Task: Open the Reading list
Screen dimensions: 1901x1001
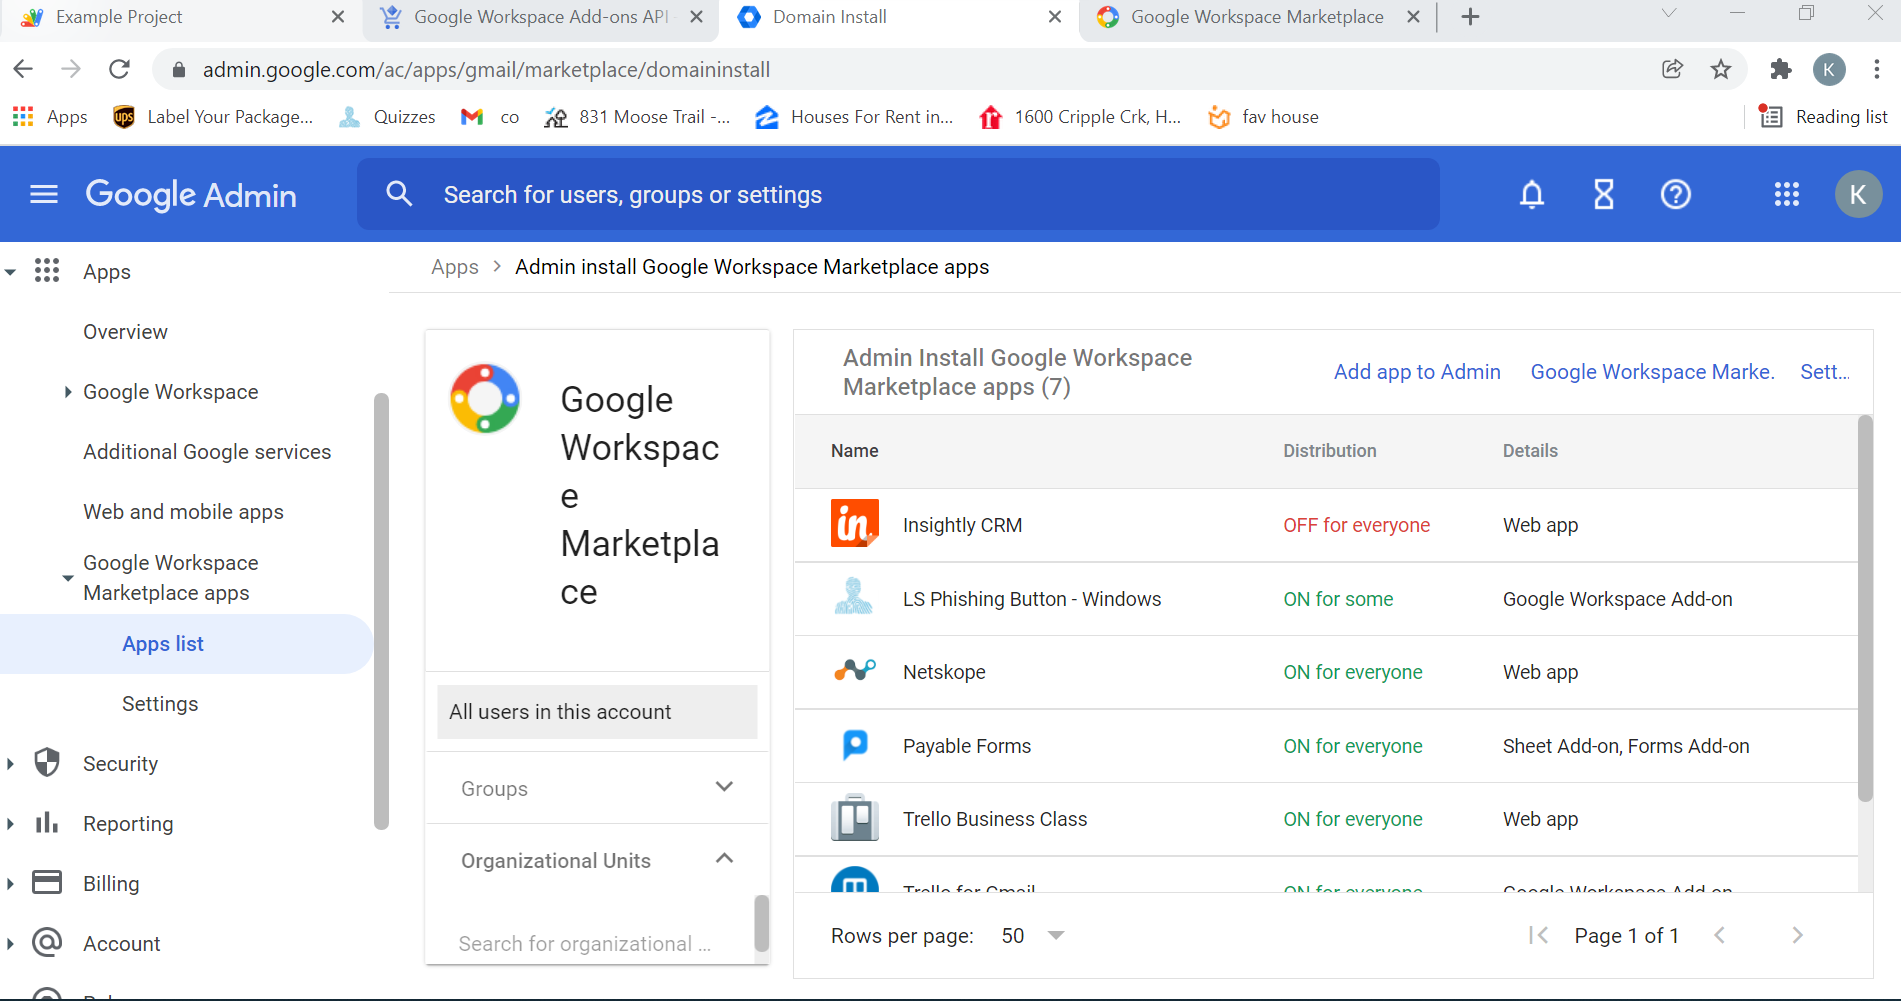Action: point(1823,117)
